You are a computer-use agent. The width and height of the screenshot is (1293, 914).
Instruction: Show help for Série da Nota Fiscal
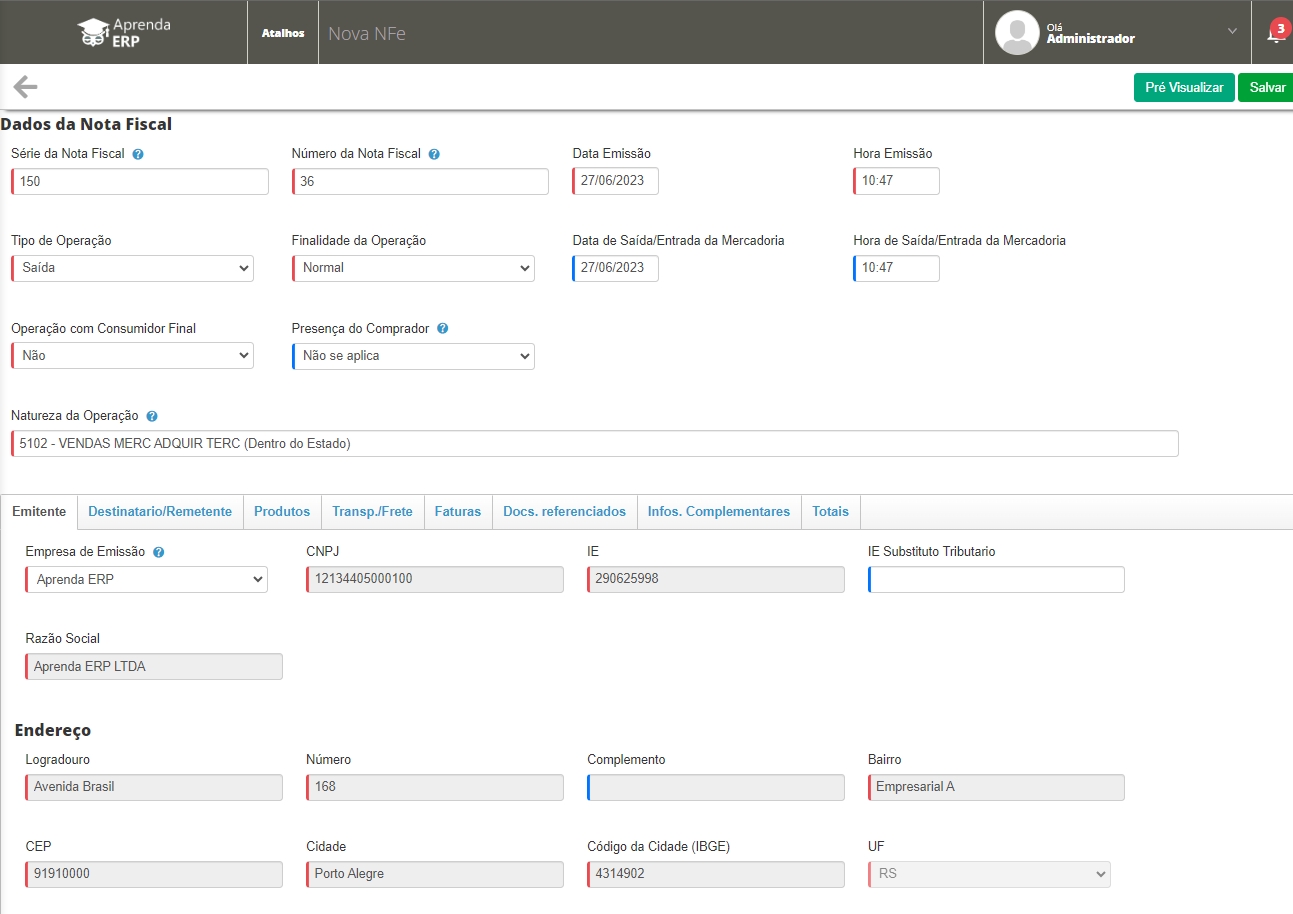pos(138,154)
